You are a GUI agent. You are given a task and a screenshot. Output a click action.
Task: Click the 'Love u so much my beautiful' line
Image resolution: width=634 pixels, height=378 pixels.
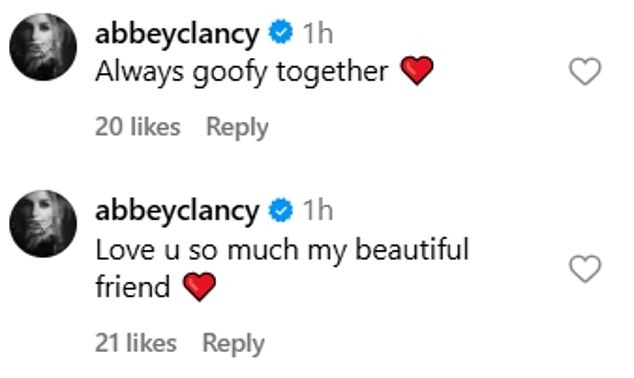282,251
